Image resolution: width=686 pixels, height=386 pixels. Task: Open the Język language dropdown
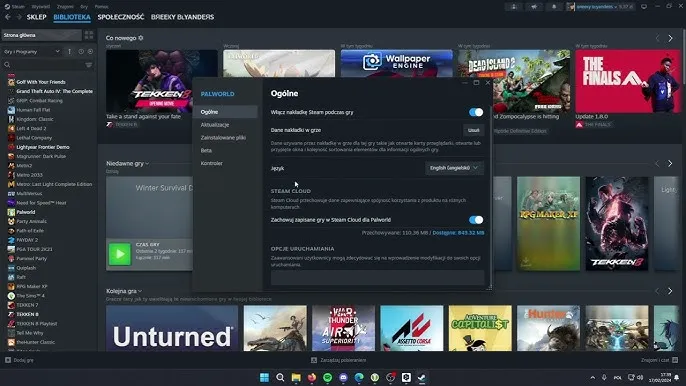pyautogui.click(x=454, y=168)
